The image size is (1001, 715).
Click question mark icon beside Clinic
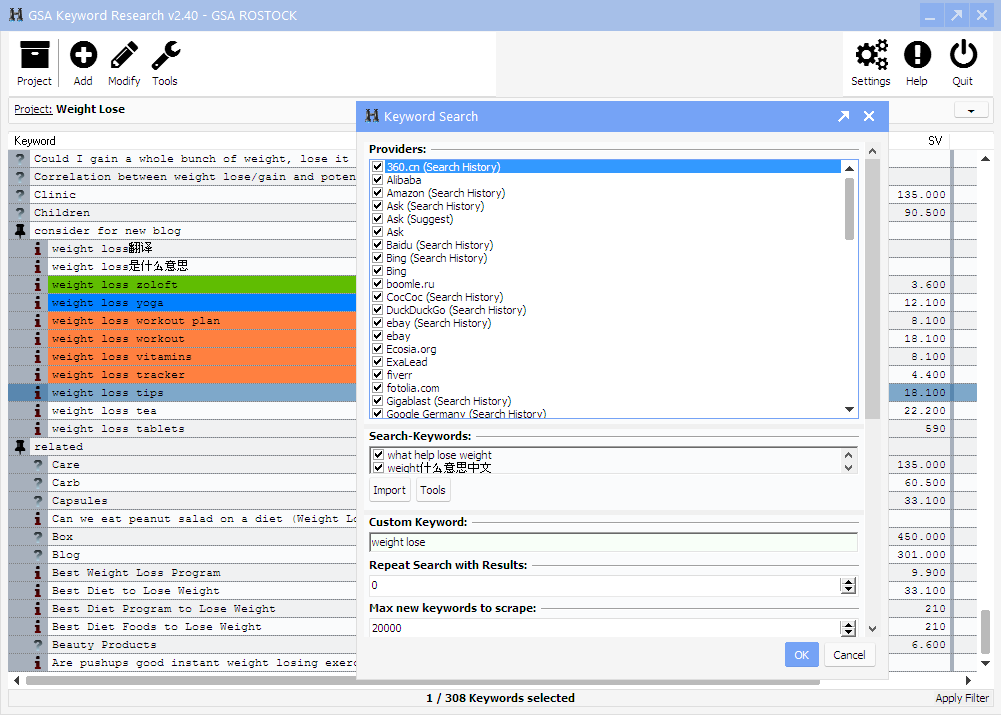click(x=20, y=195)
